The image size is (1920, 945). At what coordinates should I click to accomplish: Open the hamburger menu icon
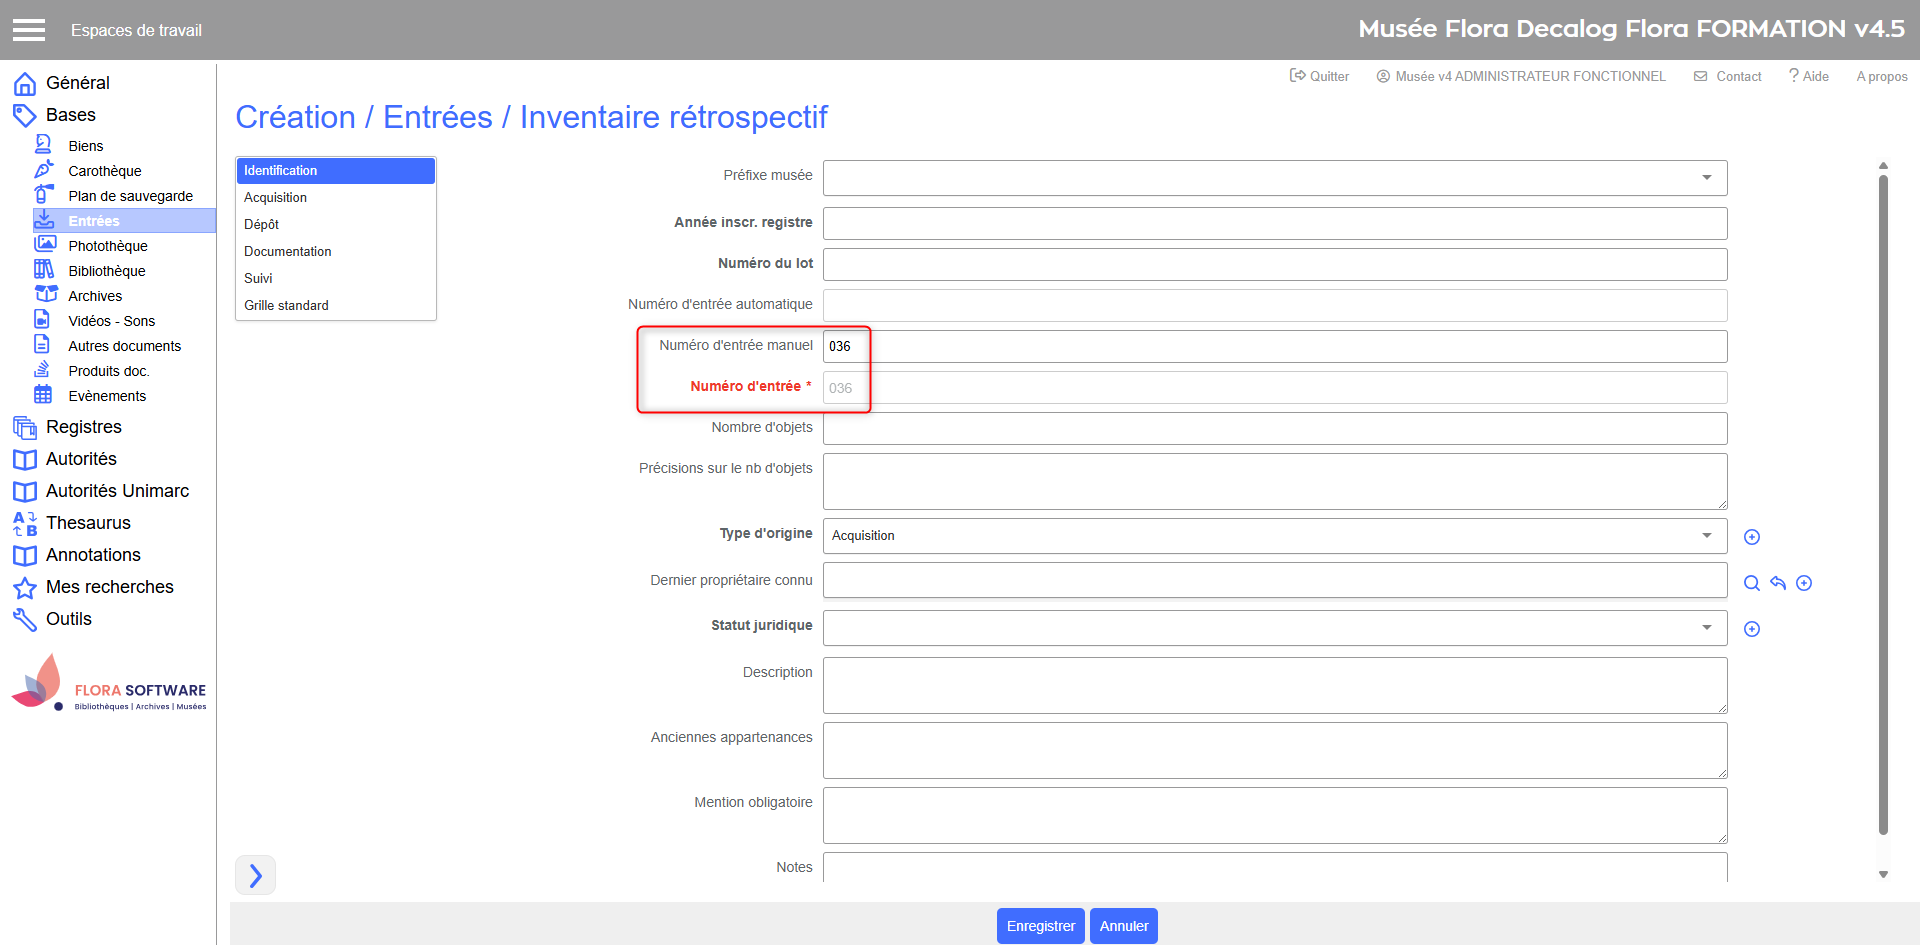29,30
